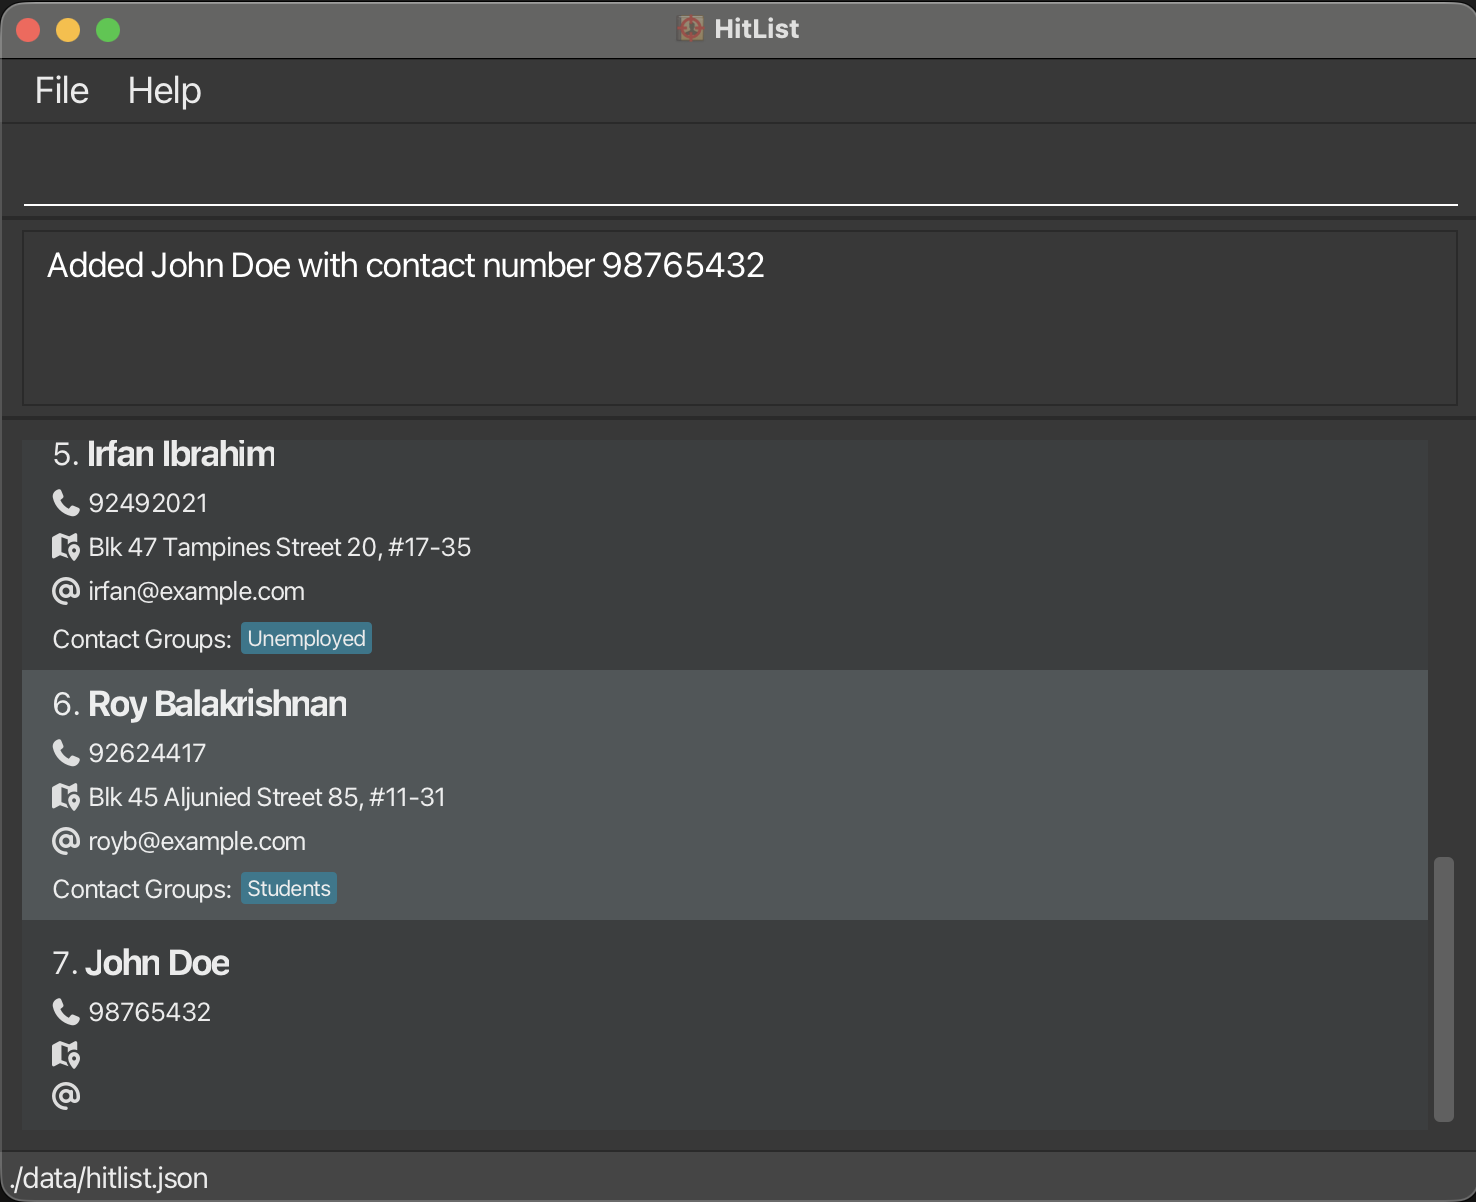Select the Roy Balakrishnan contact name
Image resolution: width=1476 pixels, height=1202 pixels.
(x=217, y=704)
